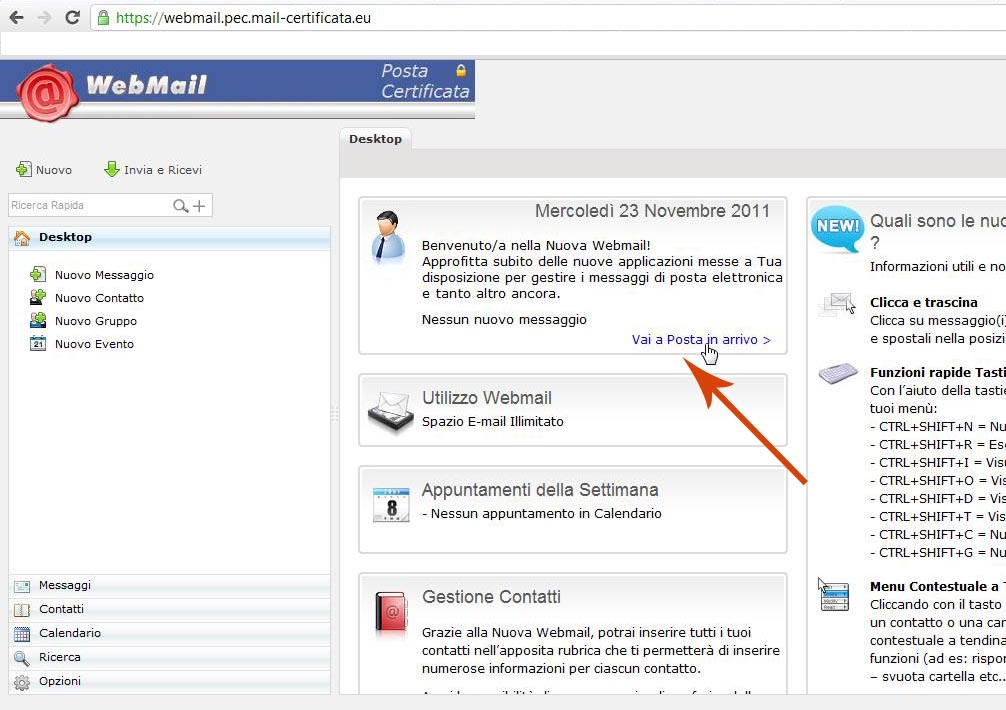Follow the Vai a Posta in arrivo link
This screenshot has height=710, width=1006.
coord(700,340)
